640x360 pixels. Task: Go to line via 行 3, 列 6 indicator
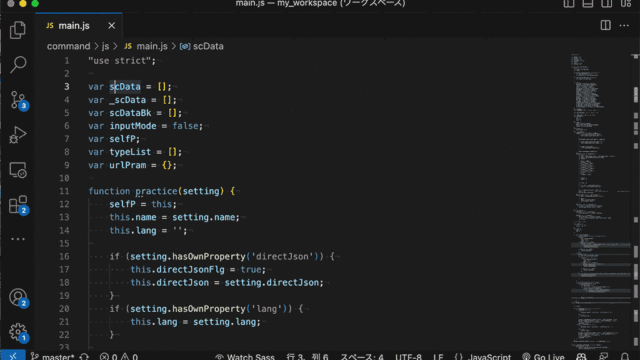[307, 357]
